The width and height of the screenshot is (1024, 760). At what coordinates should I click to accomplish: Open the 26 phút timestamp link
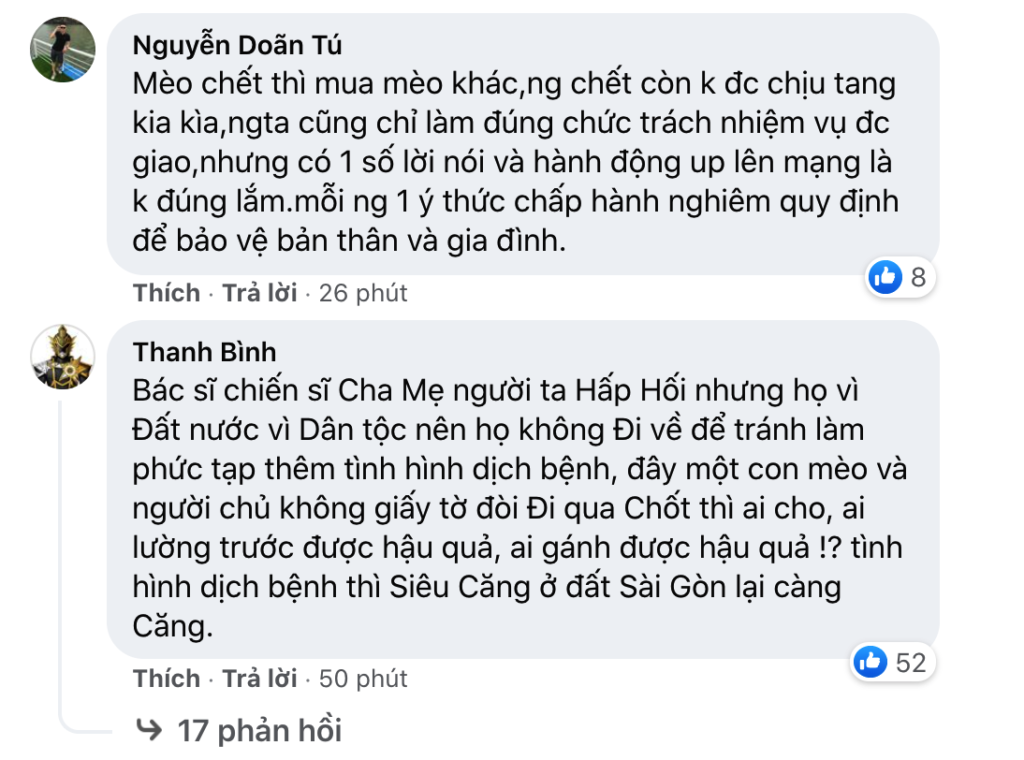point(363,293)
